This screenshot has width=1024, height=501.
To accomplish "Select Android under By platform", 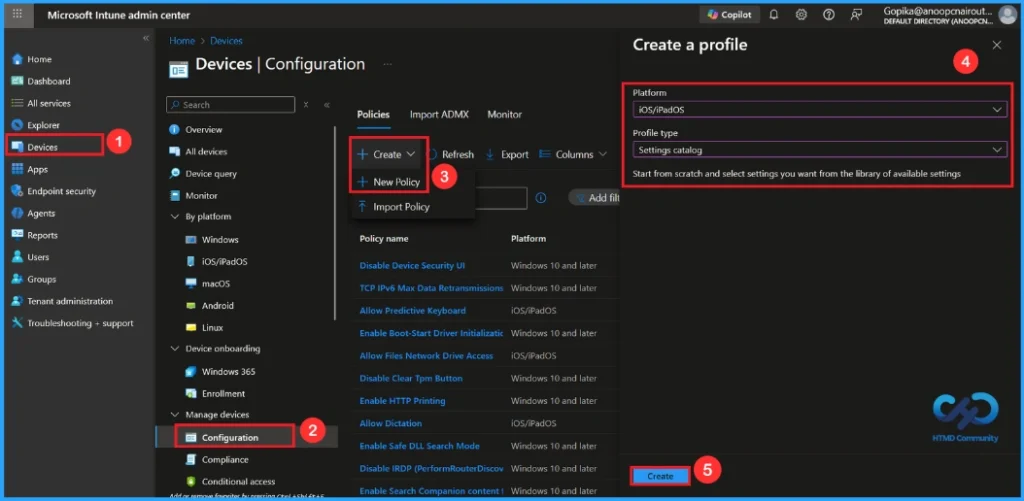I will tap(217, 306).
